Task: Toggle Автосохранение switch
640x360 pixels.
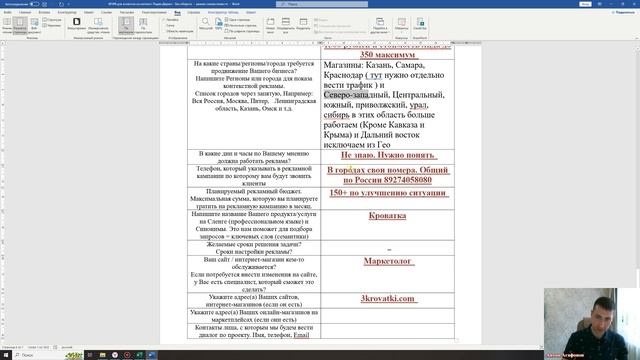Action: point(35,4)
